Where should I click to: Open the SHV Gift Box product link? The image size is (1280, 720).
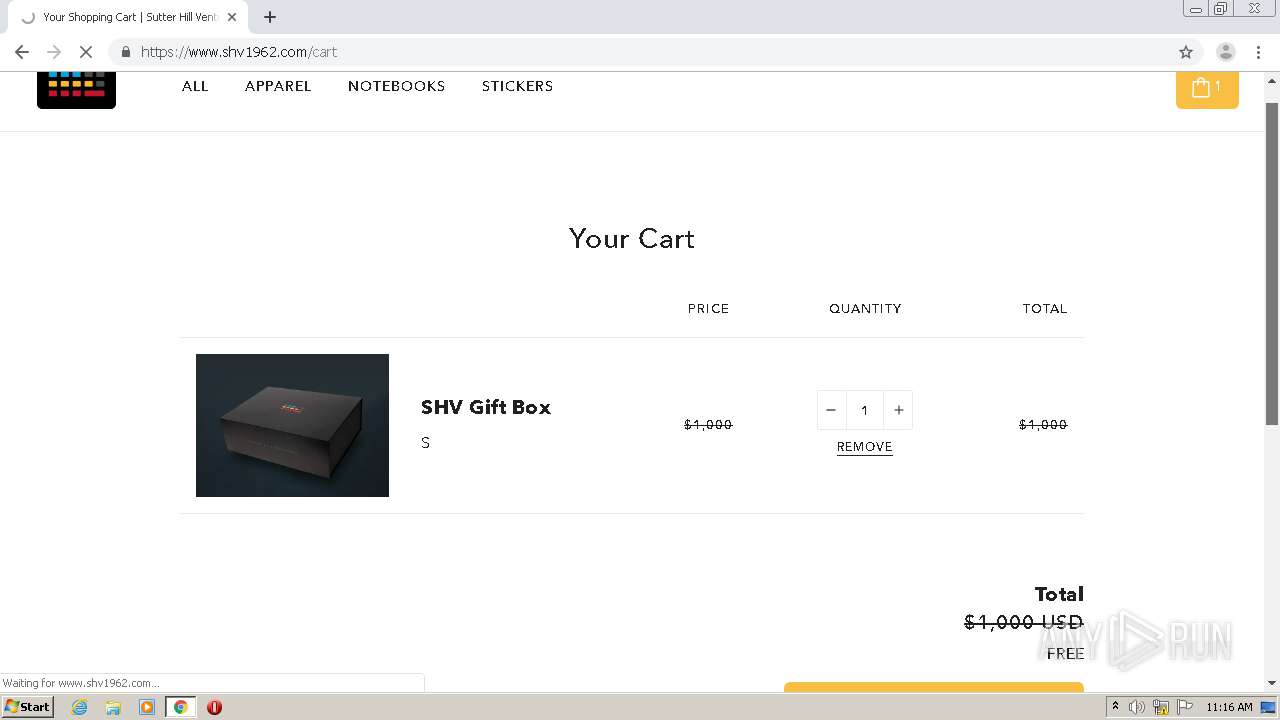486,407
